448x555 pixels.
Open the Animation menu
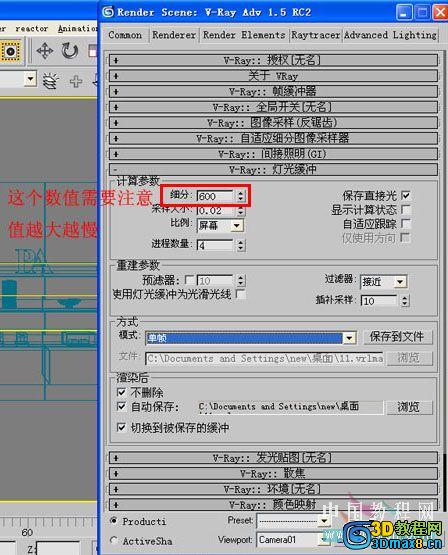(x=77, y=29)
